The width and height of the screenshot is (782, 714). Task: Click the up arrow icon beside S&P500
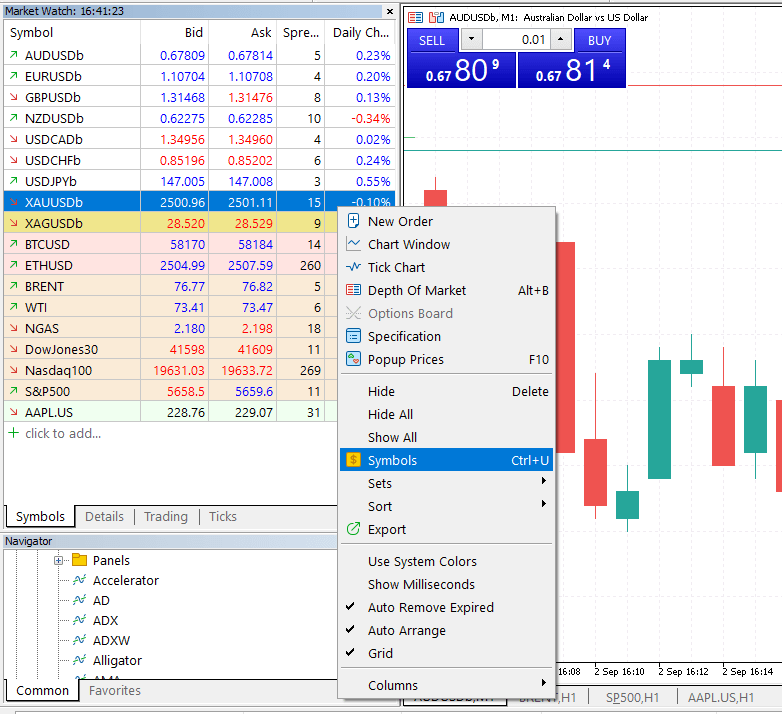tap(13, 391)
